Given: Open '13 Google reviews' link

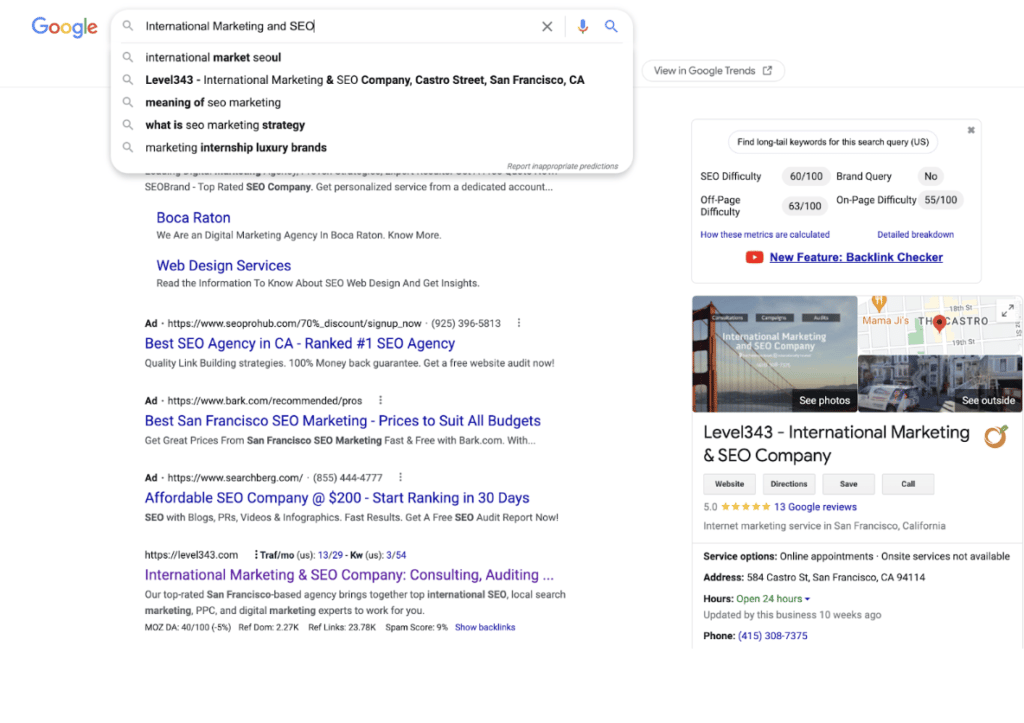Looking at the screenshot, I should click(x=815, y=507).
